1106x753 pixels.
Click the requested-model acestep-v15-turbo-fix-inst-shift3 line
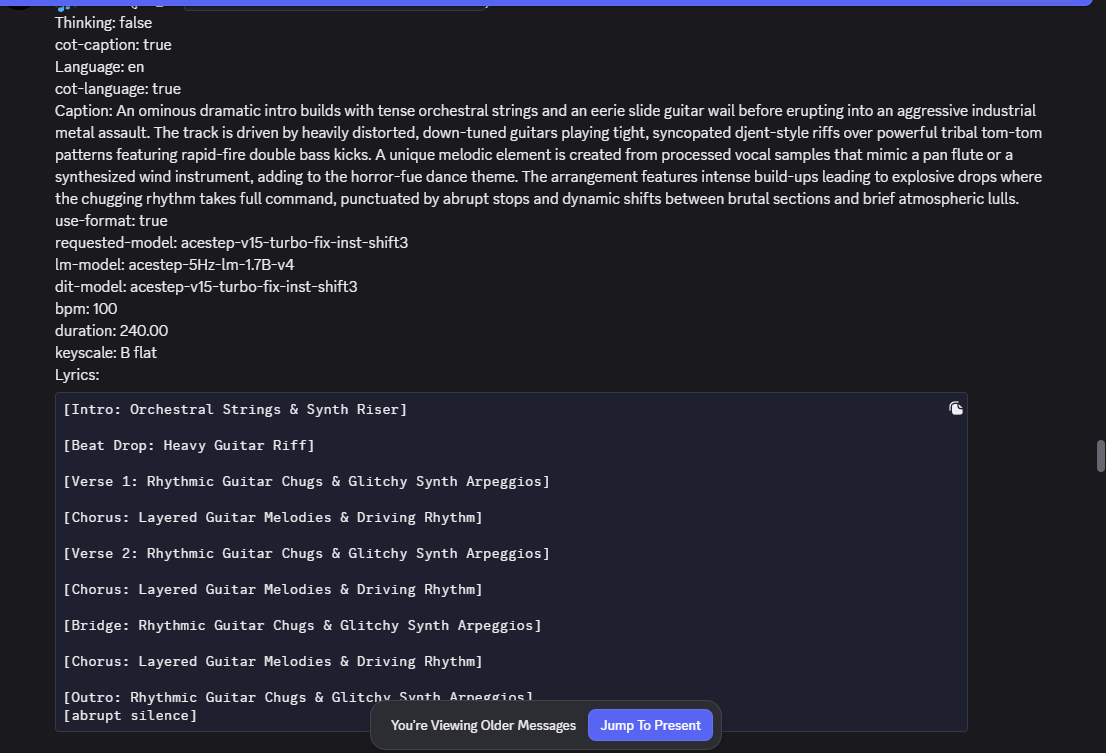tap(231, 242)
